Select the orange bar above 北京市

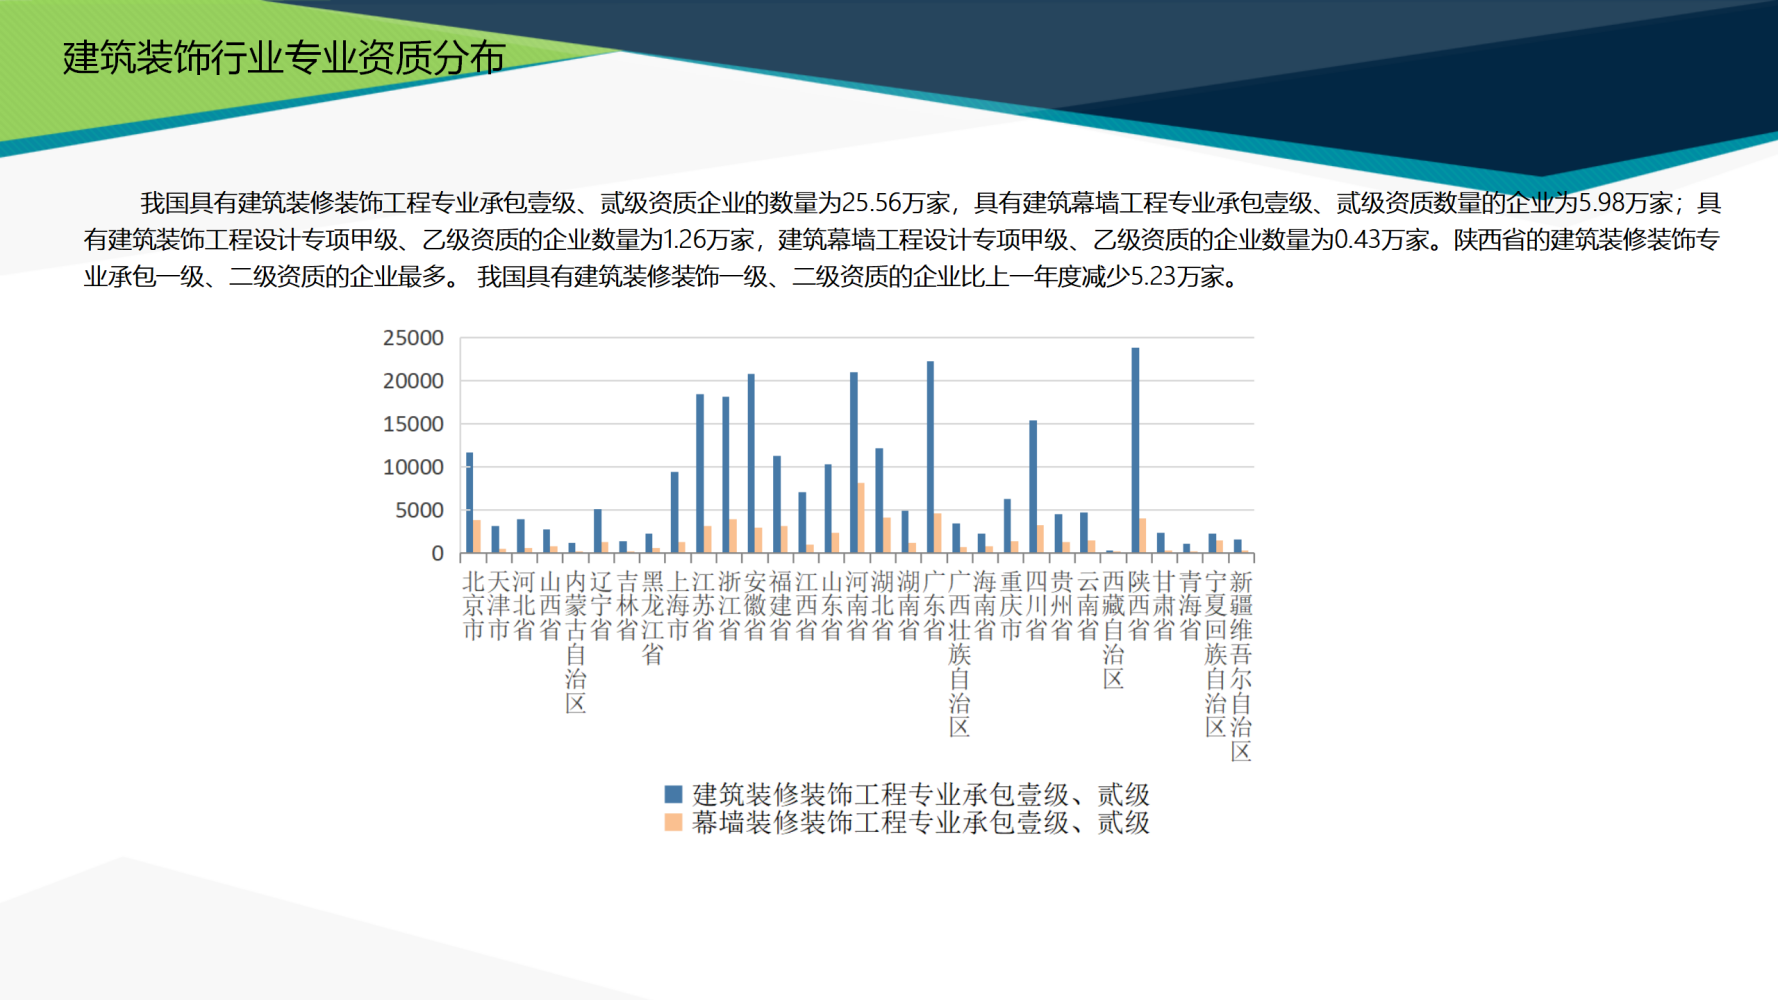click(x=477, y=537)
